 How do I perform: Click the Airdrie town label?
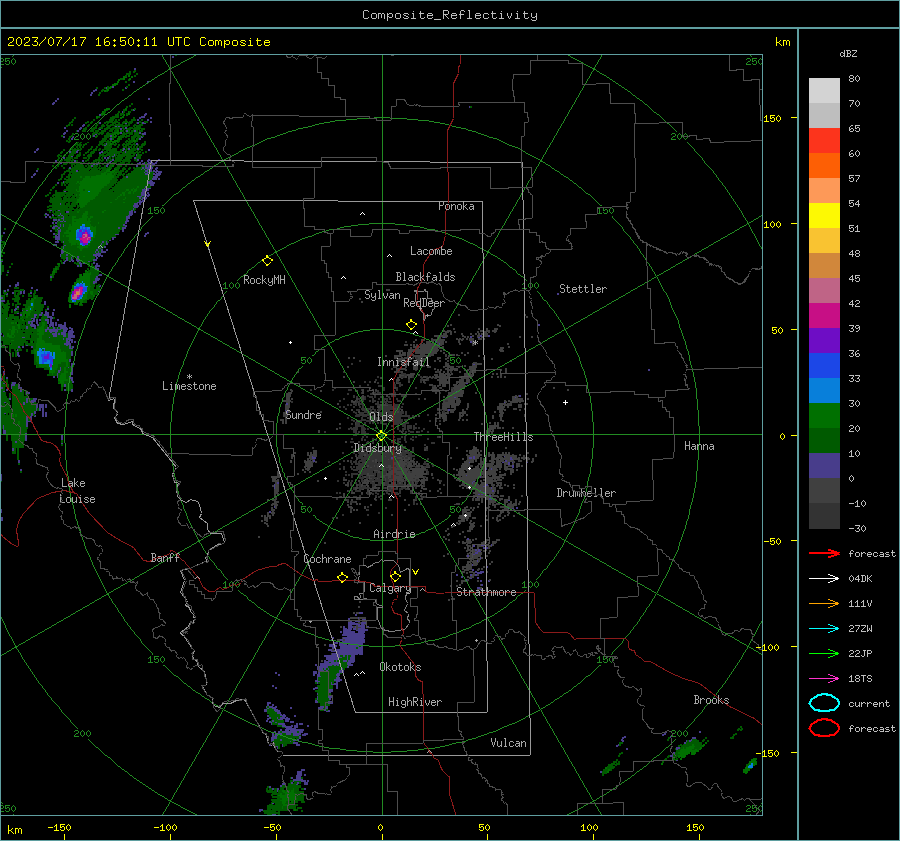tap(394, 534)
